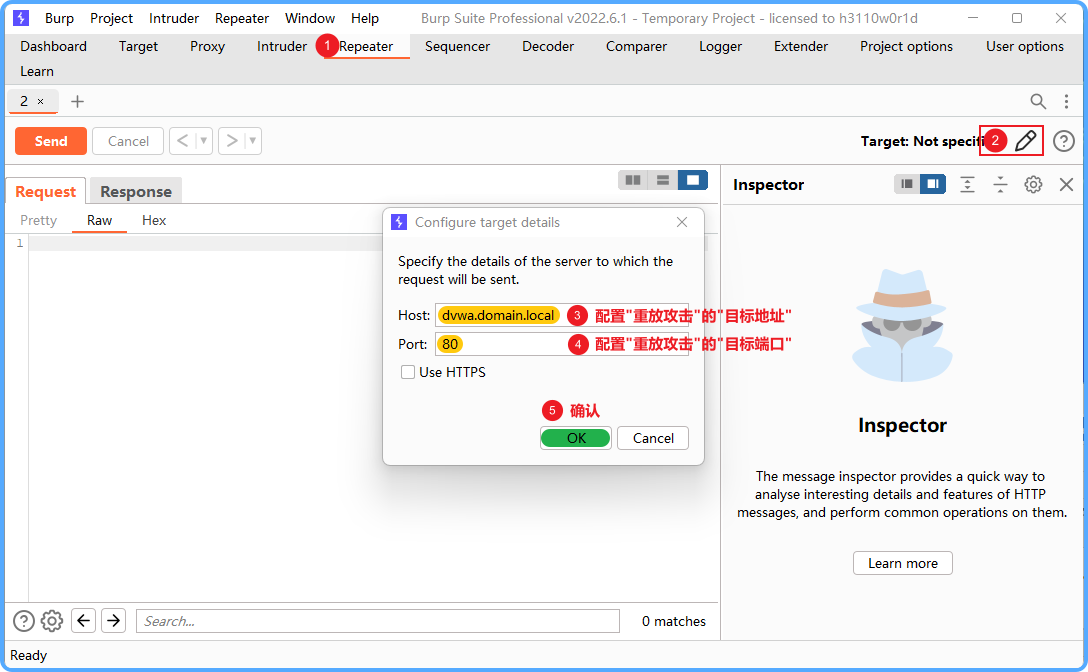Set stacked top-bottom request/response layout
Image resolution: width=1088 pixels, height=672 pixels.
coord(663,180)
